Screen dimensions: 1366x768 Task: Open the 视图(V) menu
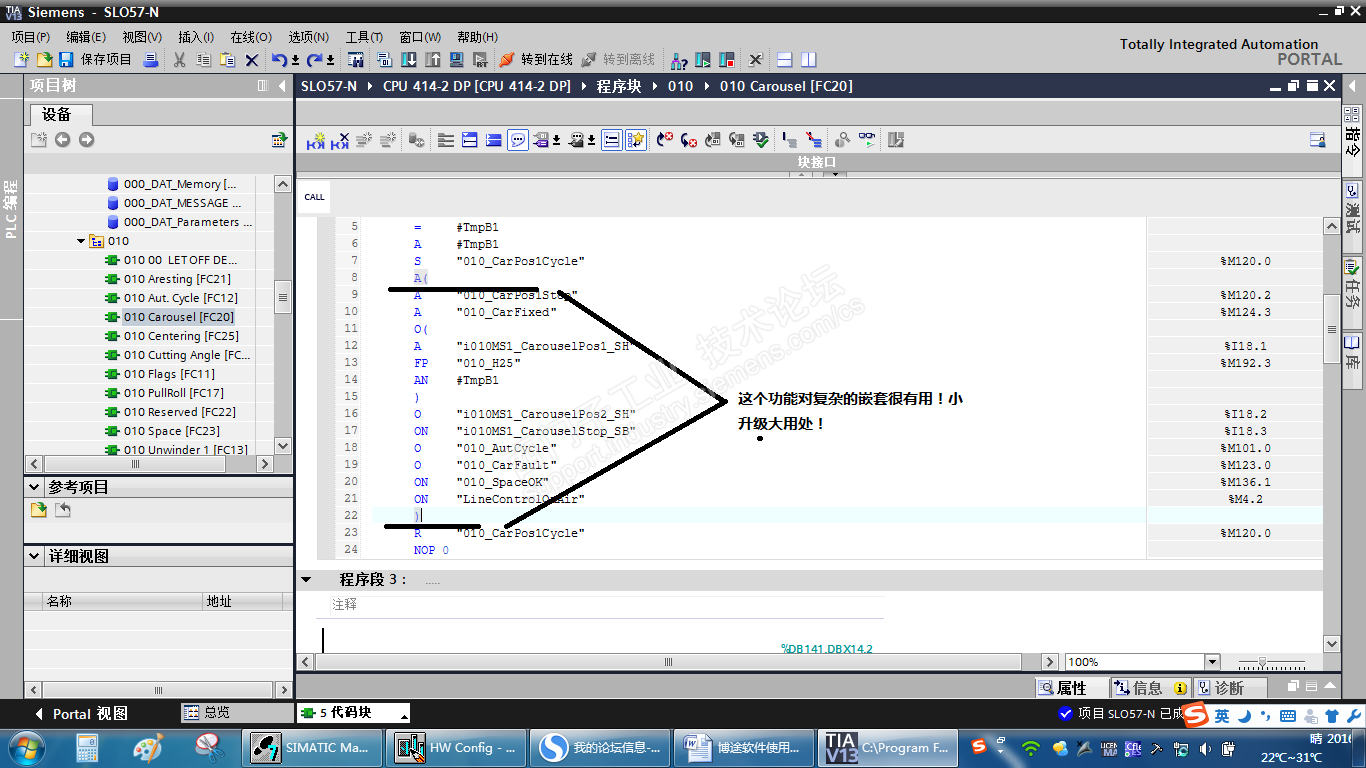tap(142, 37)
